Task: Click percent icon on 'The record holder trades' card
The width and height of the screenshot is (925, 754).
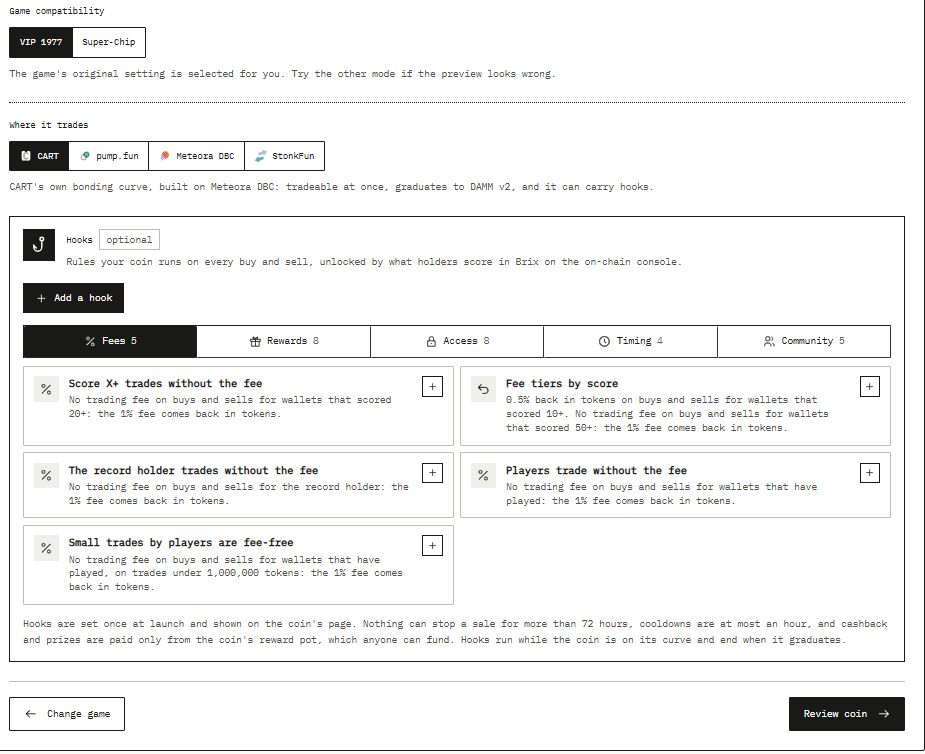Action: [x=46, y=476]
